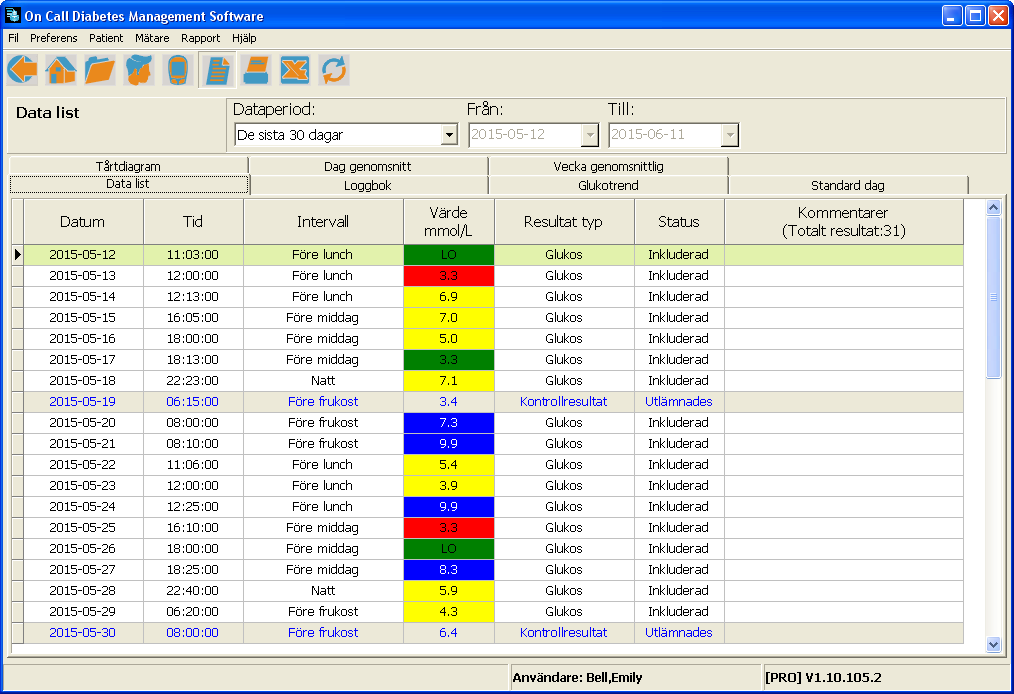Click date cell 2015-05-19

(x=83, y=402)
